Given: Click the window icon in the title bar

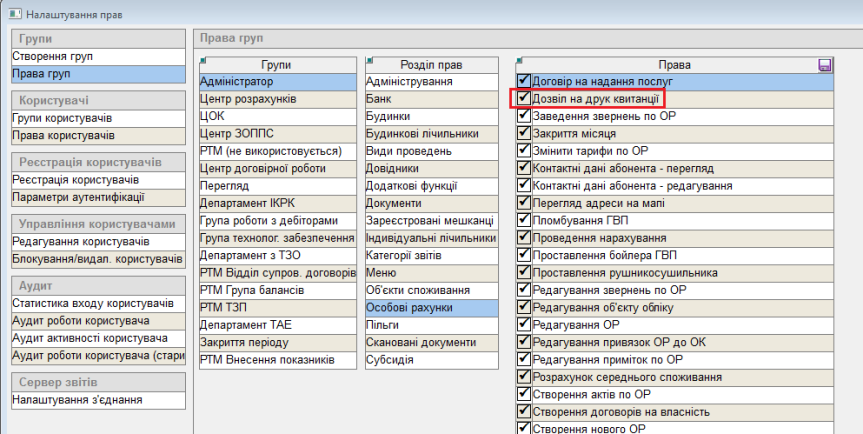Looking at the screenshot, I should pos(10,13).
